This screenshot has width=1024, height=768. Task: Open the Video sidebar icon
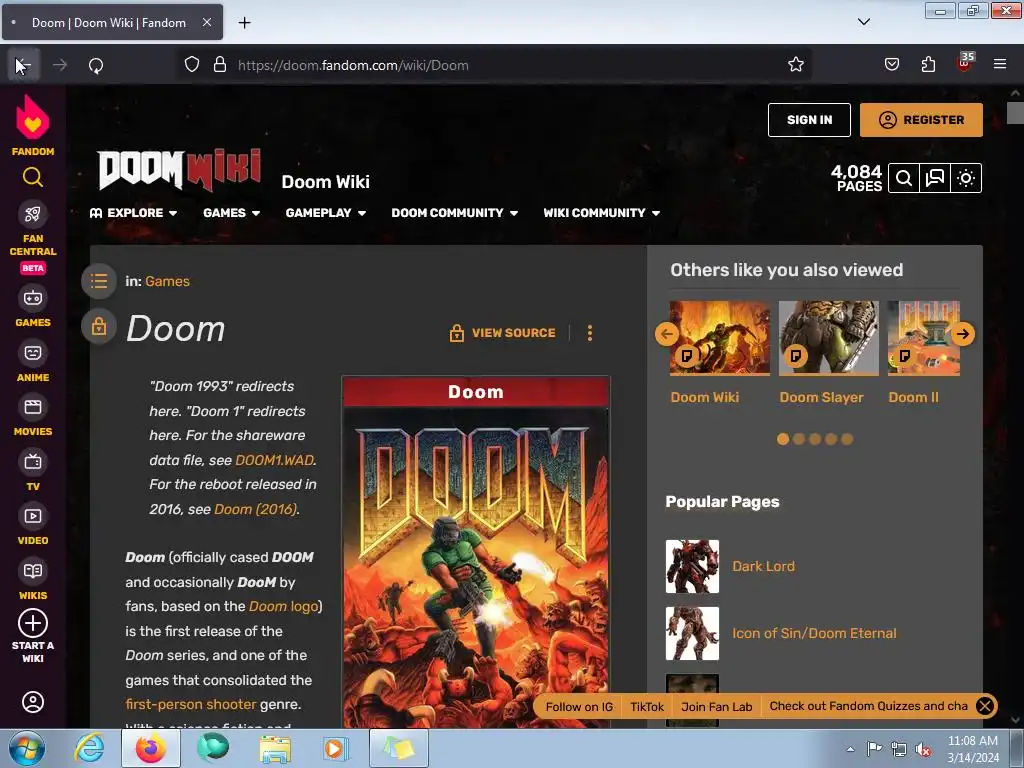[33, 516]
